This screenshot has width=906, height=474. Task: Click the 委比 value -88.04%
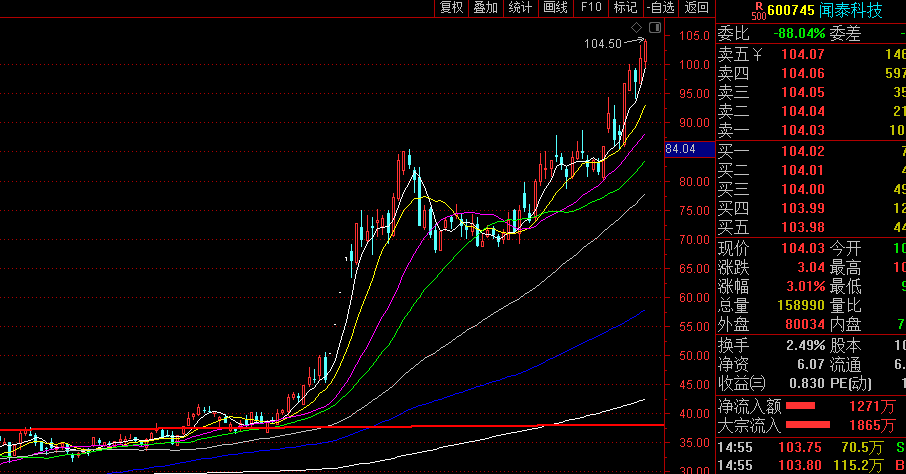799,34
